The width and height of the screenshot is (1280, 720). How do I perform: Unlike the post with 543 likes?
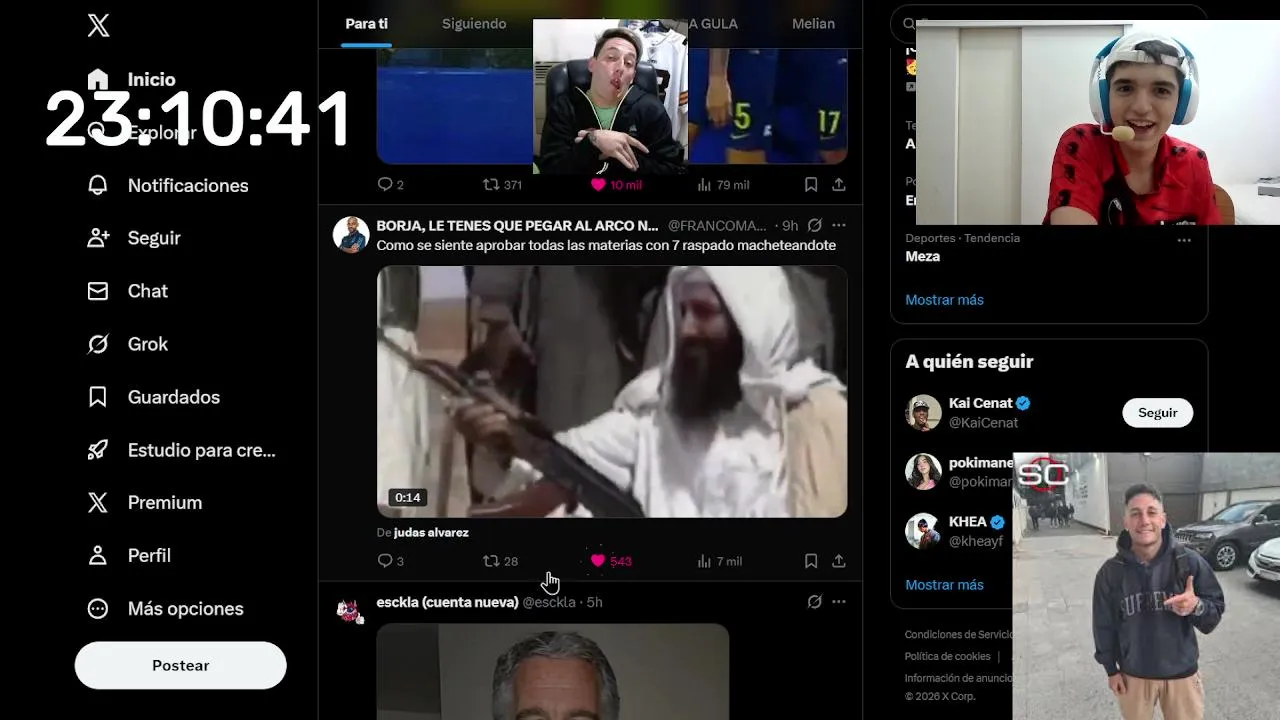tap(611, 561)
